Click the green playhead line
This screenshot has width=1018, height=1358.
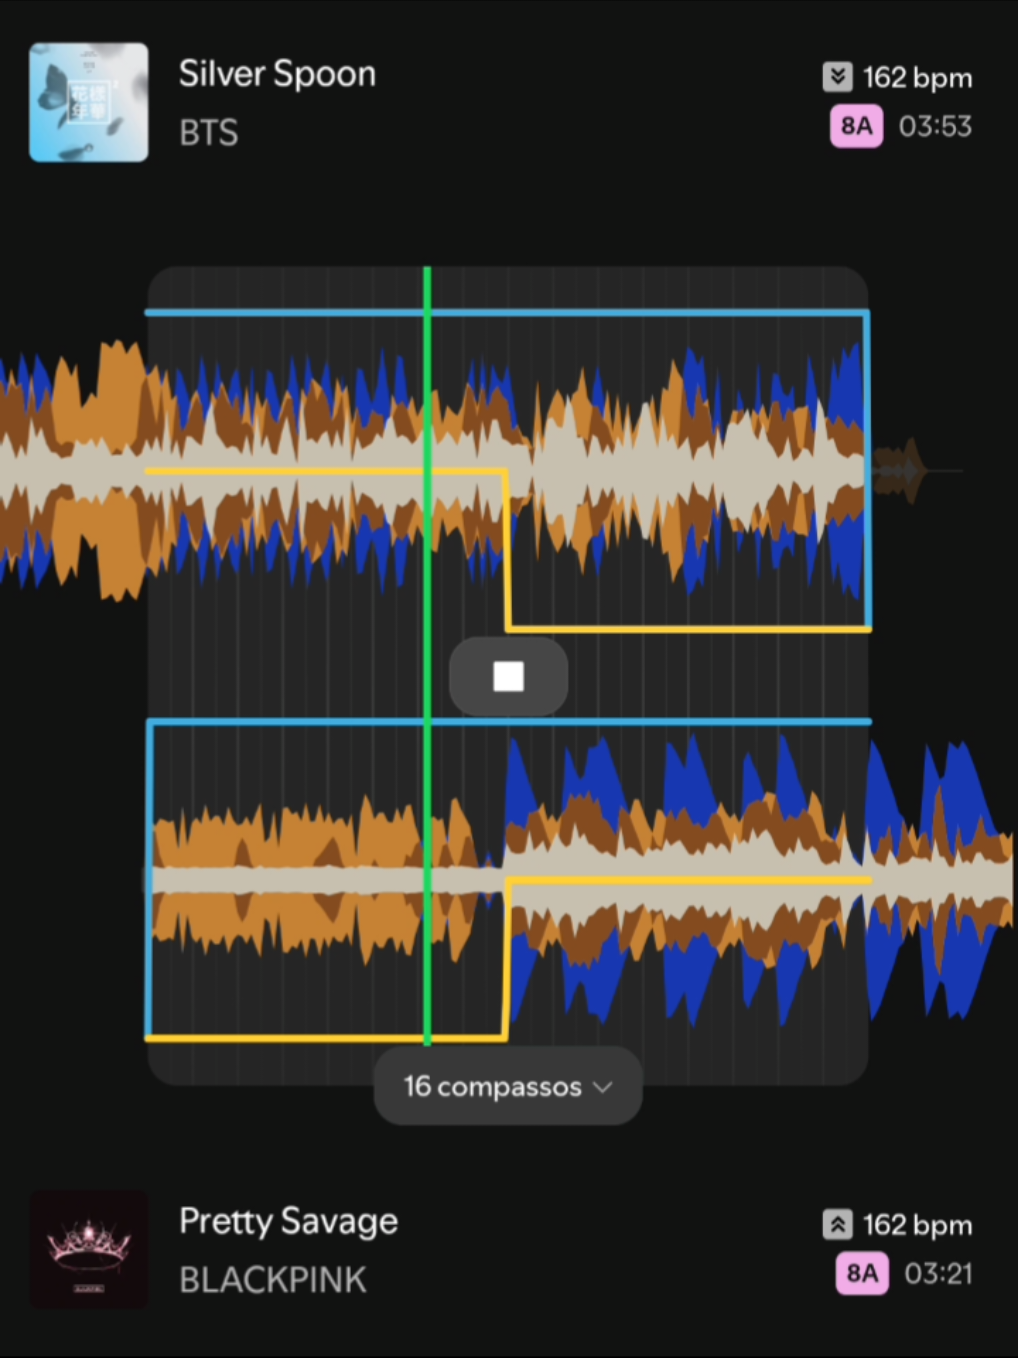coord(427,655)
